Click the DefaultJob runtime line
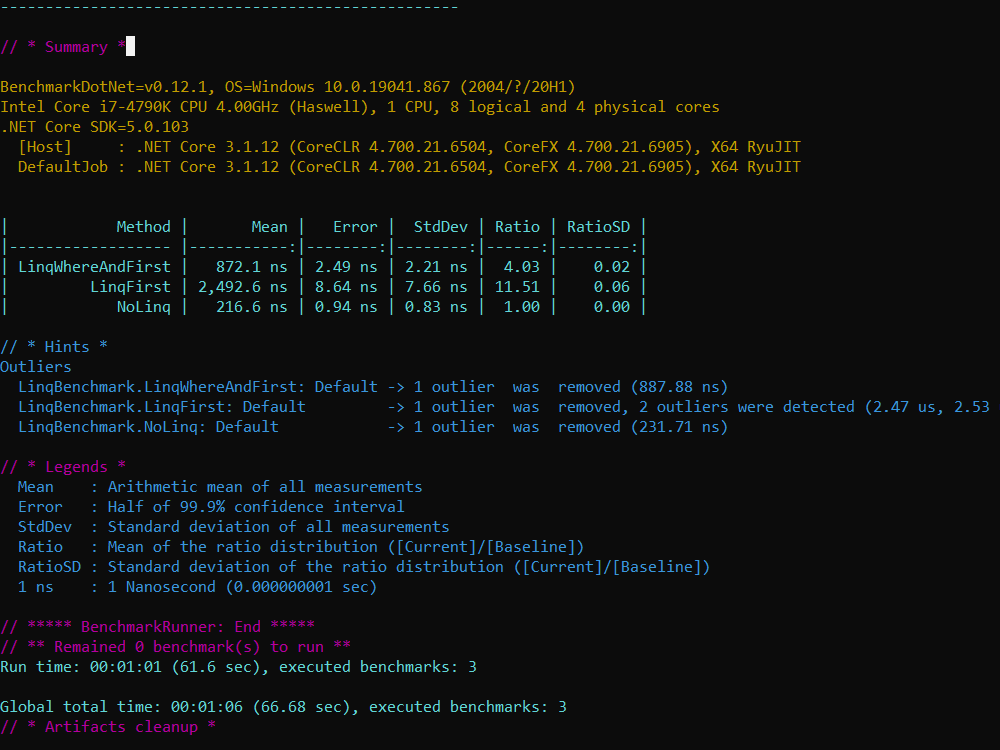 click(408, 167)
